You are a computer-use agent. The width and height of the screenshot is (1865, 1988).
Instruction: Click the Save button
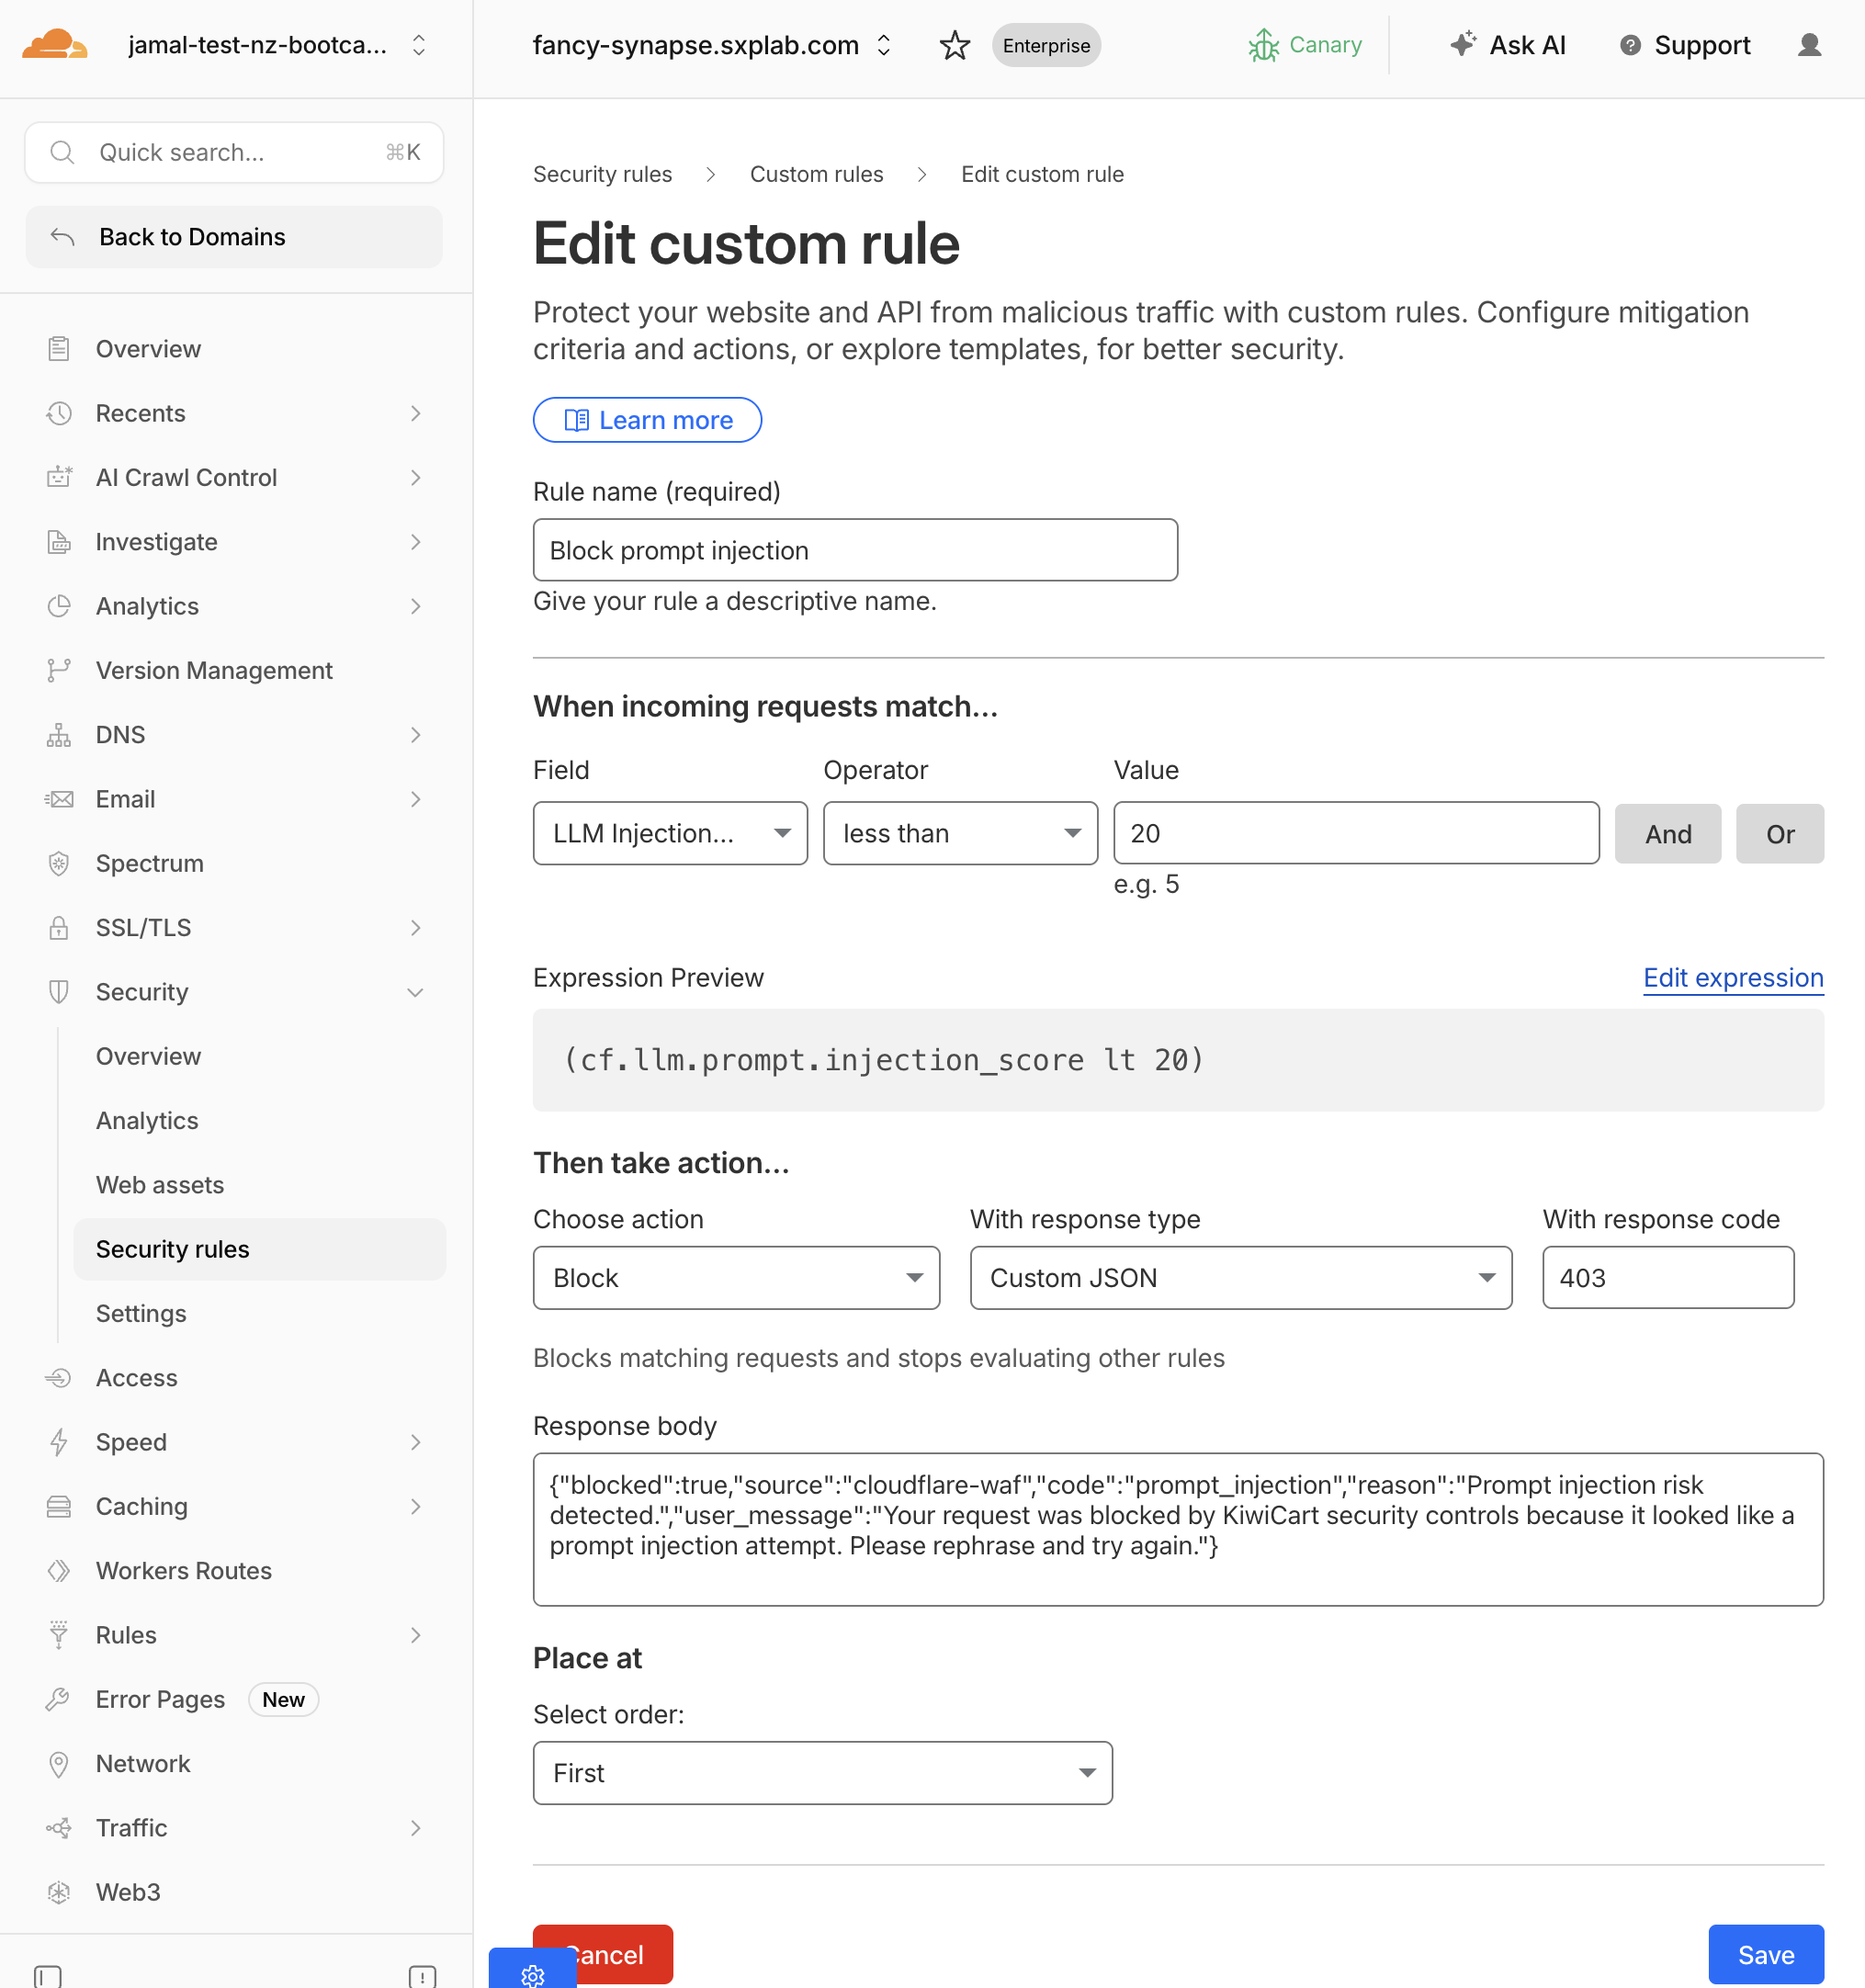(1766, 1954)
